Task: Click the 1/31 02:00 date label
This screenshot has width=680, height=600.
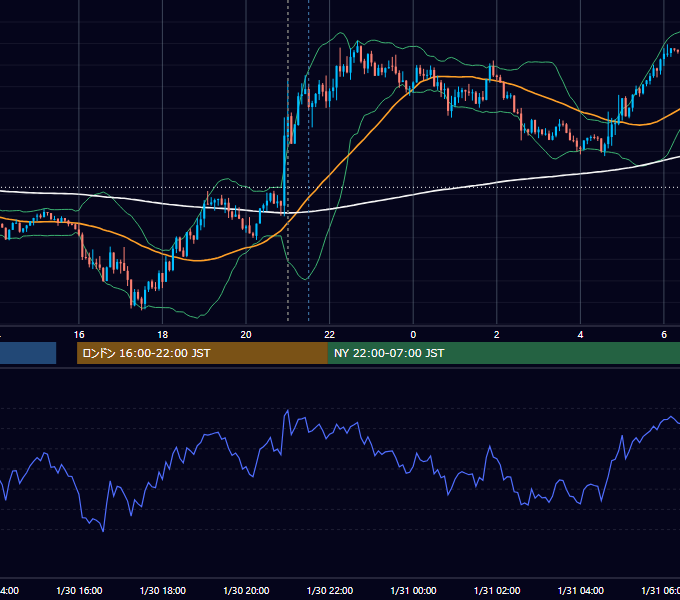Action: [497, 590]
